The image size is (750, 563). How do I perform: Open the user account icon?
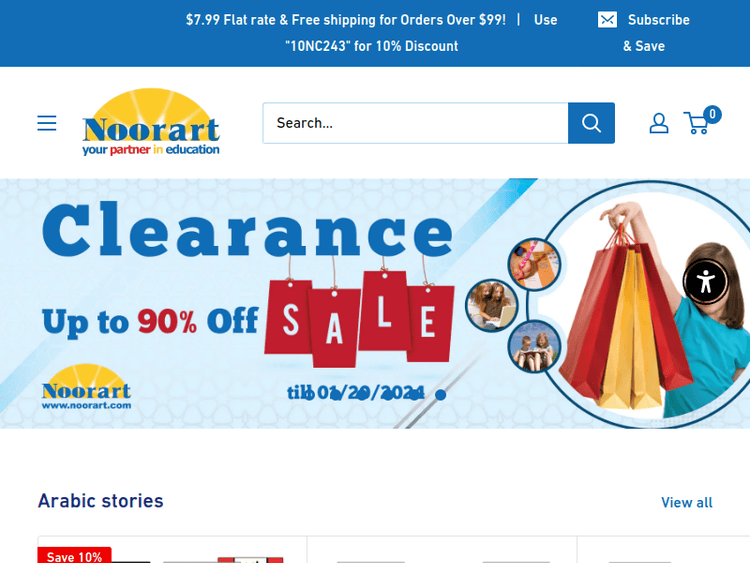[659, 123]
